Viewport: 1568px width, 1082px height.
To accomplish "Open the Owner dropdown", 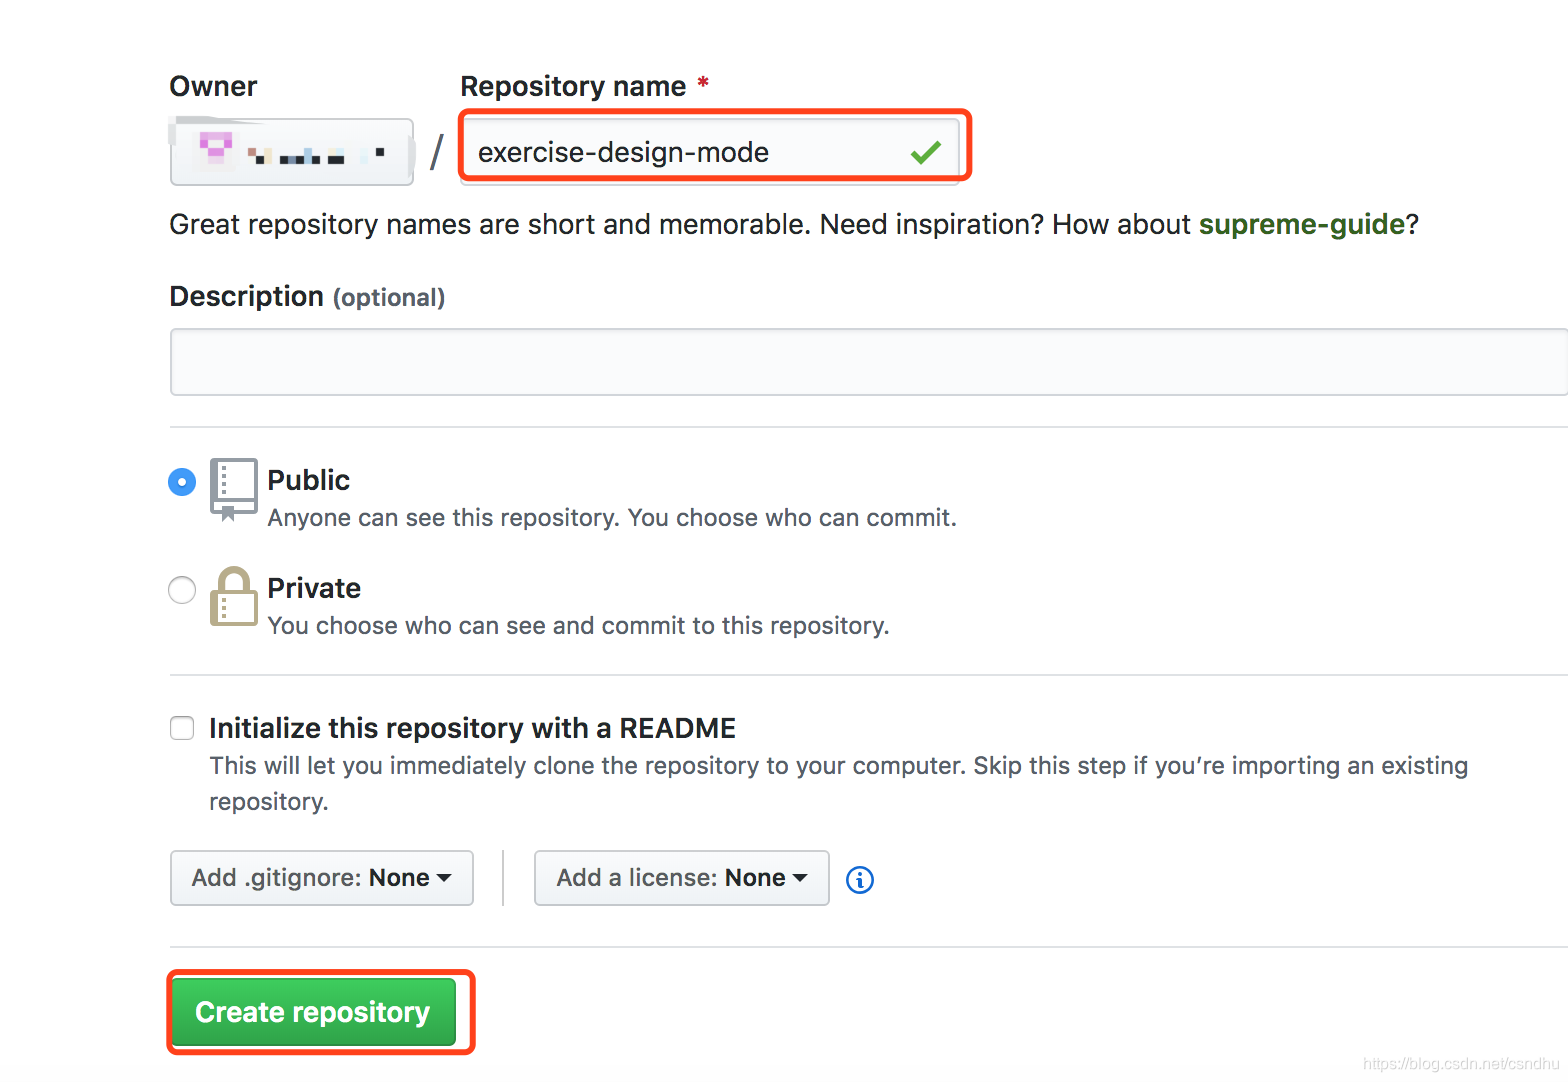I will [292, 152].
